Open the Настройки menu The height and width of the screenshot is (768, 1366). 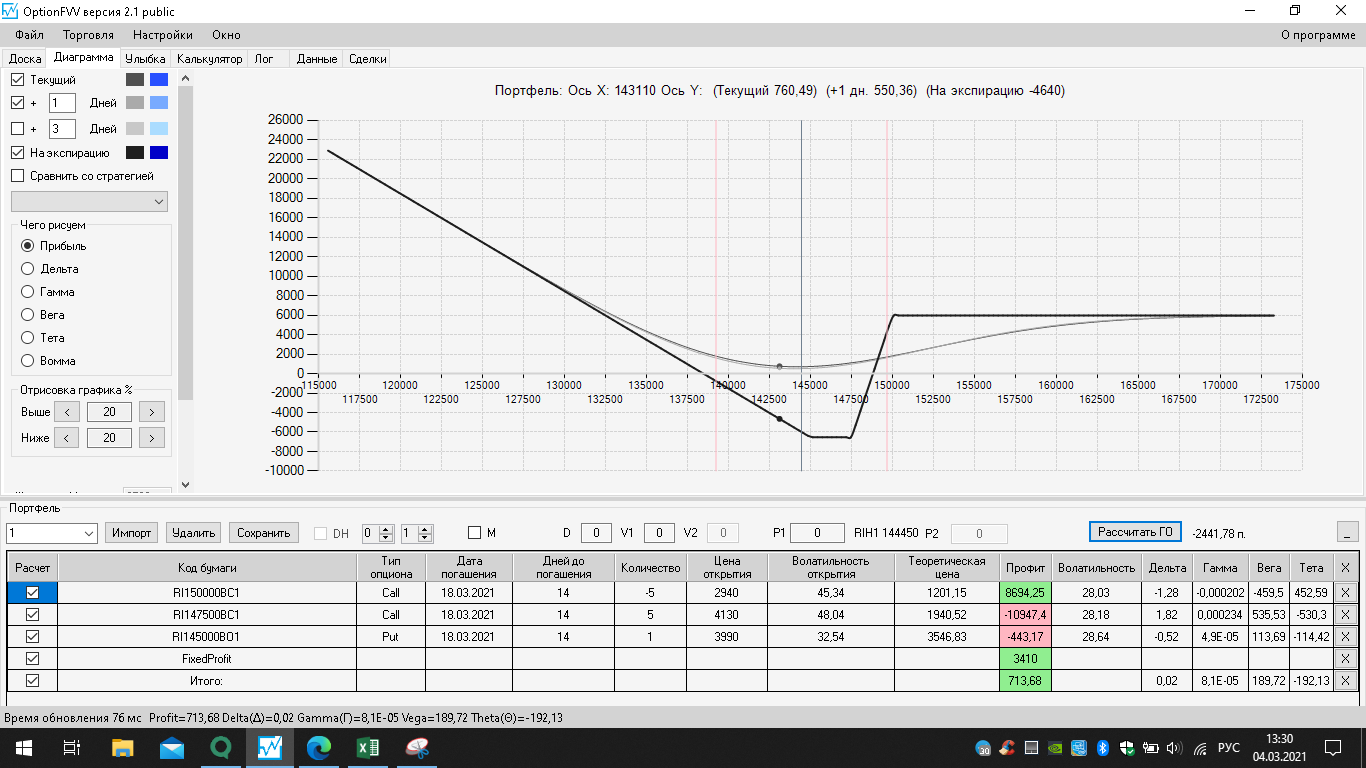pyautogui.click(x=163, y=35)
